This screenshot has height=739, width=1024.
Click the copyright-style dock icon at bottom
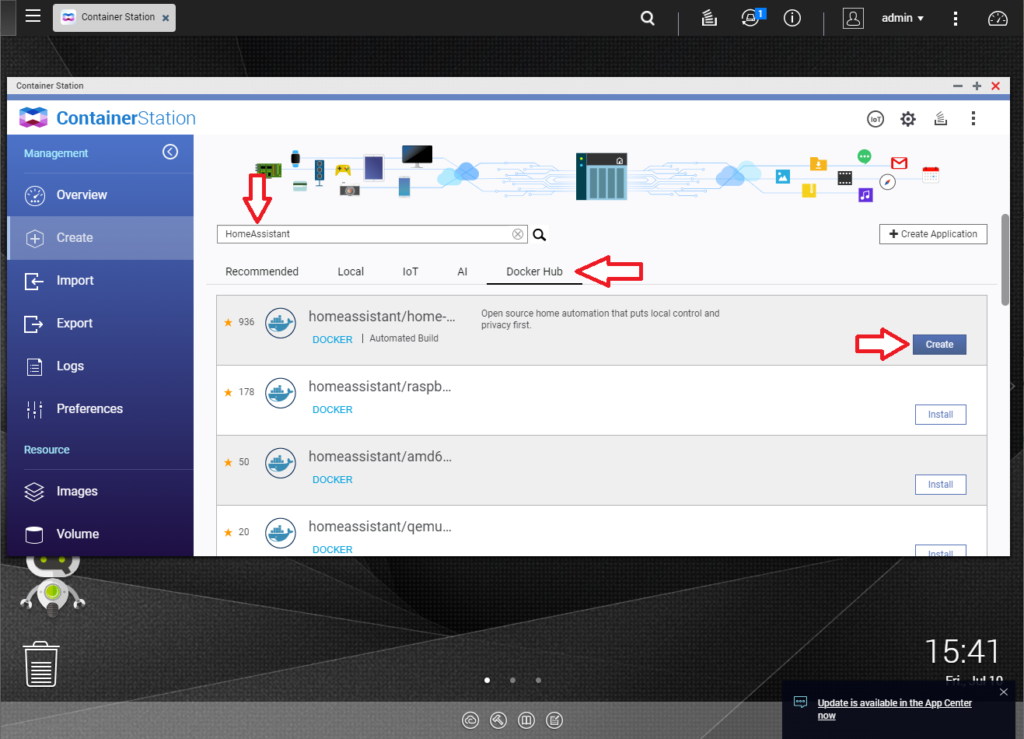(470, 720)
